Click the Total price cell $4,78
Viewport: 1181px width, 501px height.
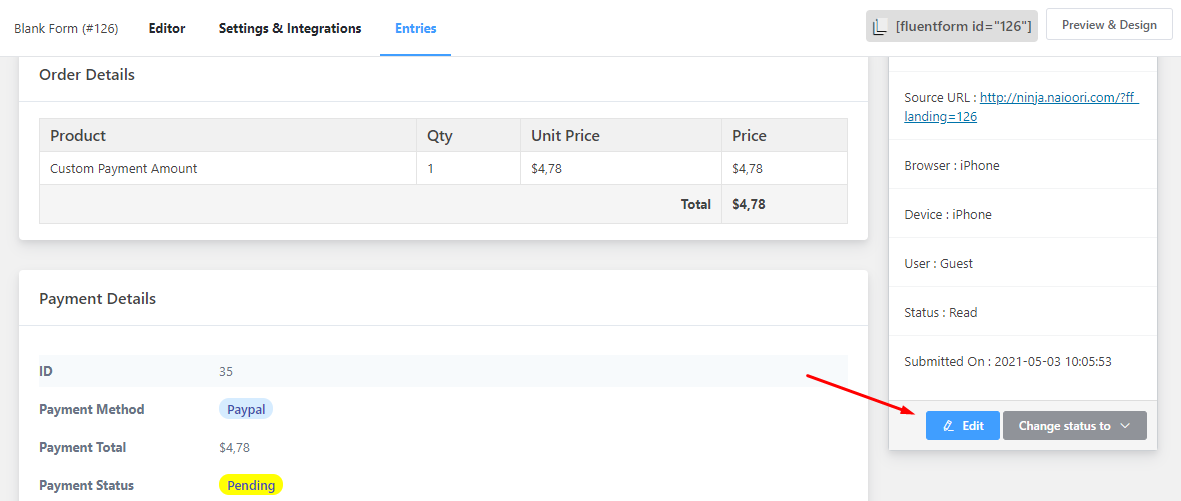tap(749, 204)
